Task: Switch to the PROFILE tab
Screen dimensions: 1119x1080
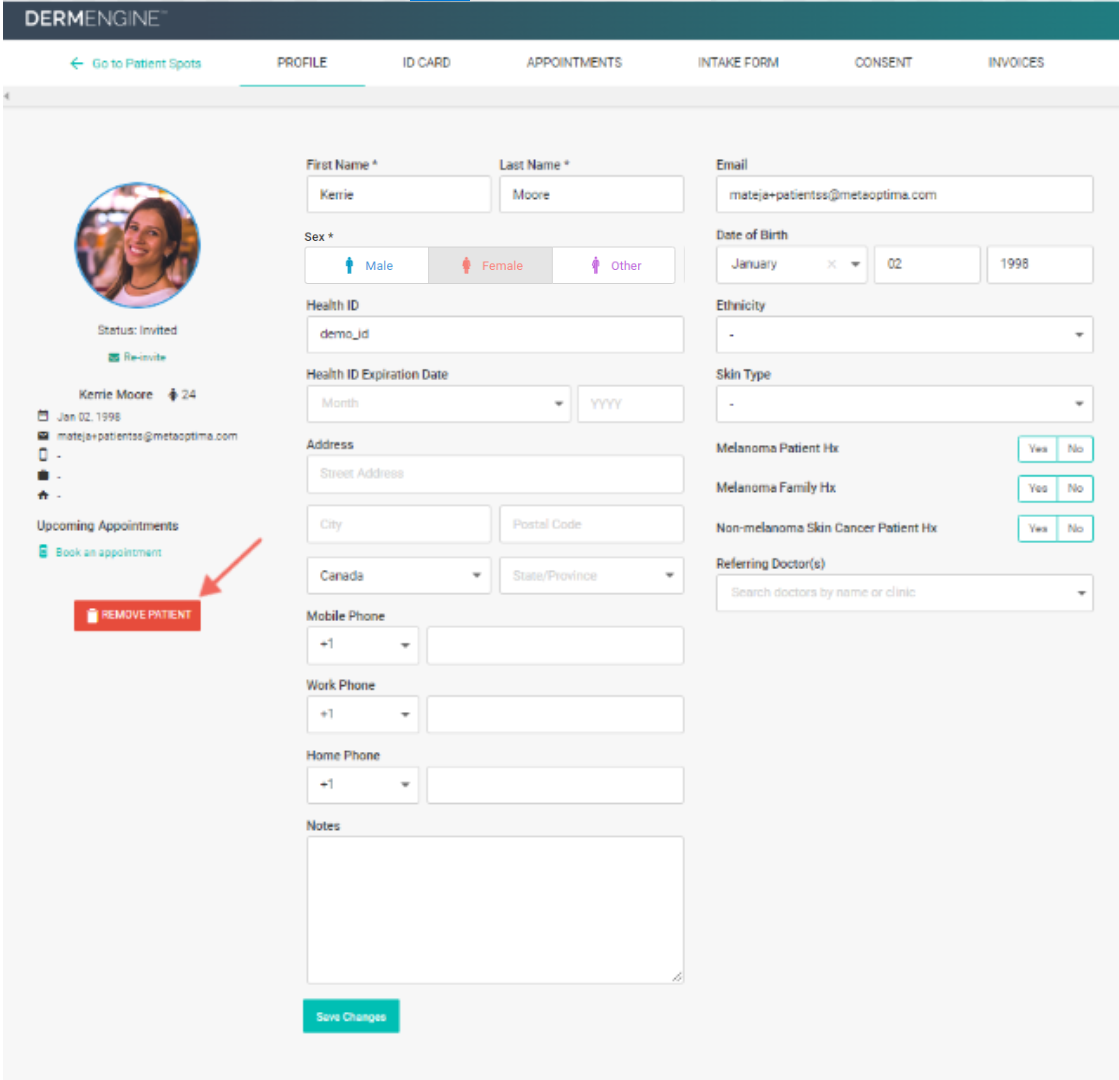Action: click(x=302, y=63)
